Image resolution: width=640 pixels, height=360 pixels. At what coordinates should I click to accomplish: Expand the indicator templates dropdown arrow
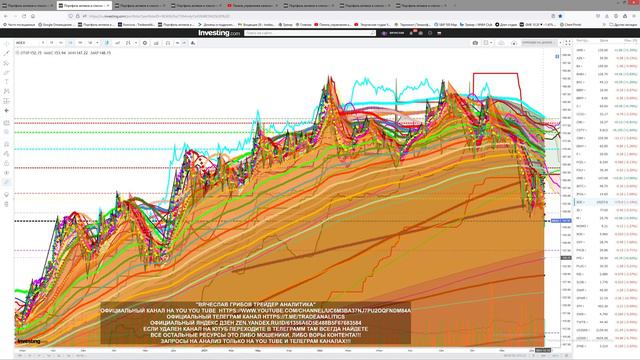click(x=136, y=43)
